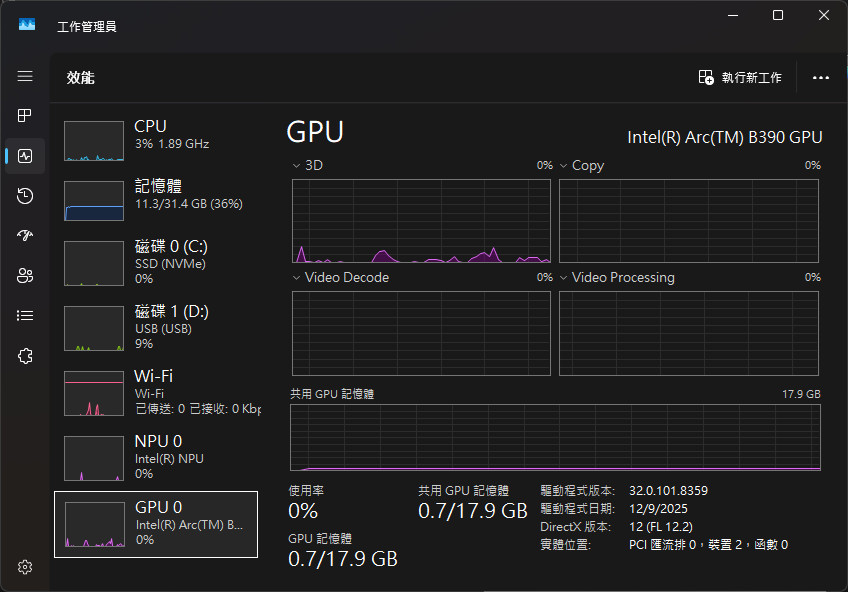Open the hamburger navigation menu

[x=25, y=76]
